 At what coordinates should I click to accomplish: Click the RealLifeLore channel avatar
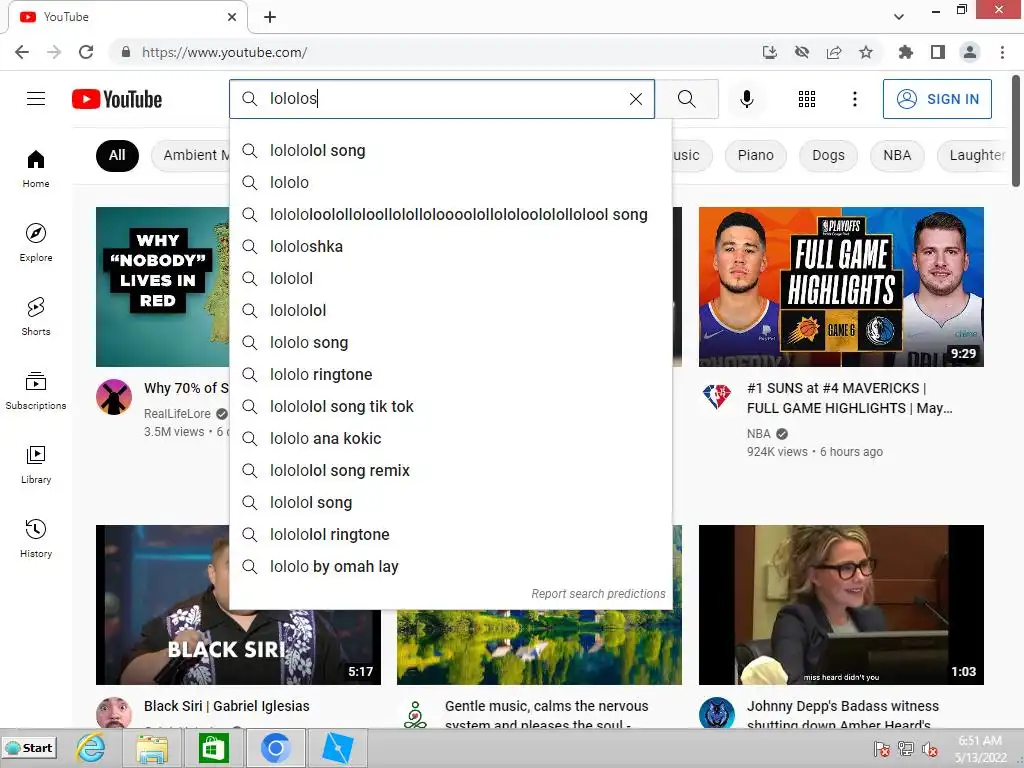[114, 397]
